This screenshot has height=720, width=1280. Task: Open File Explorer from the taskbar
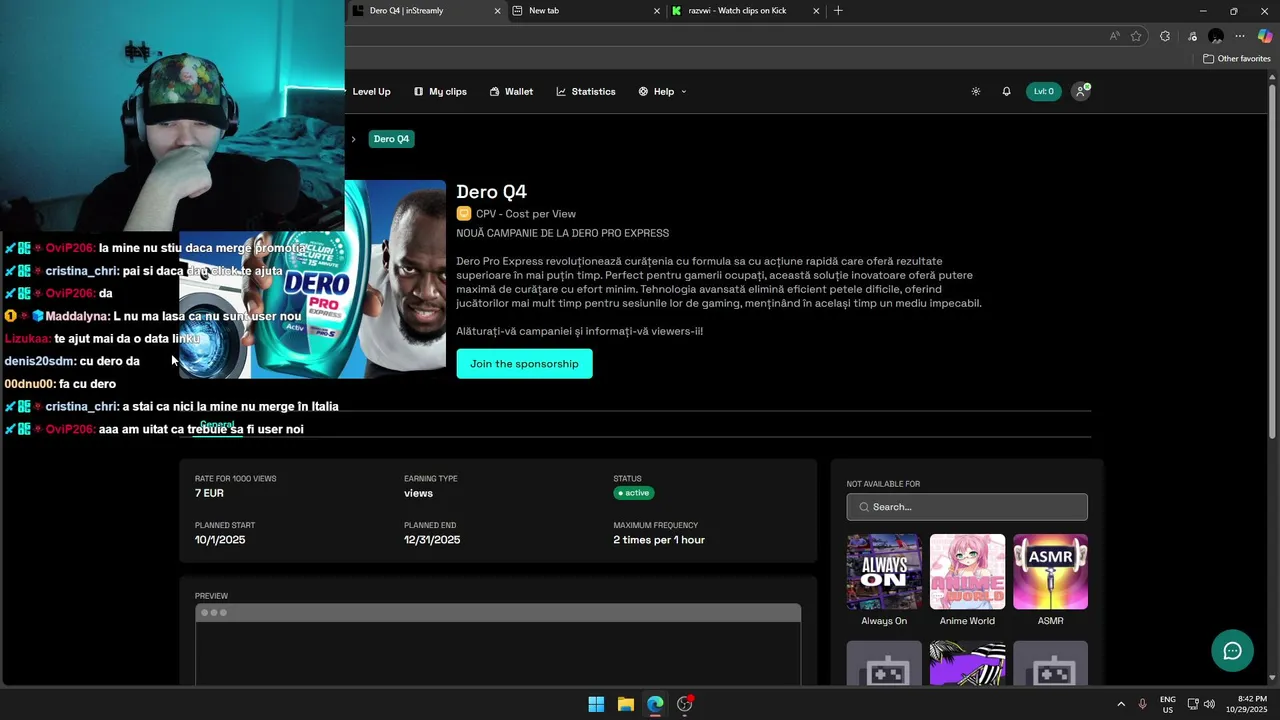625,704
